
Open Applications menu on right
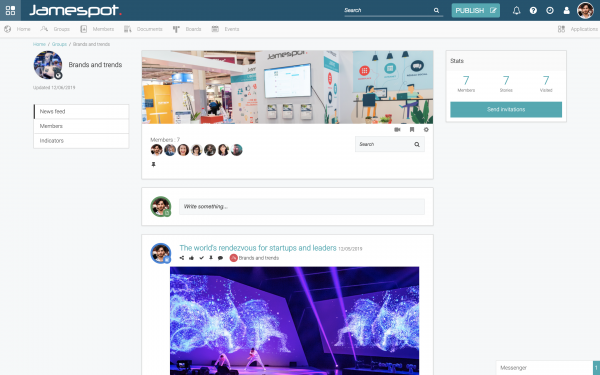(578, 29)
